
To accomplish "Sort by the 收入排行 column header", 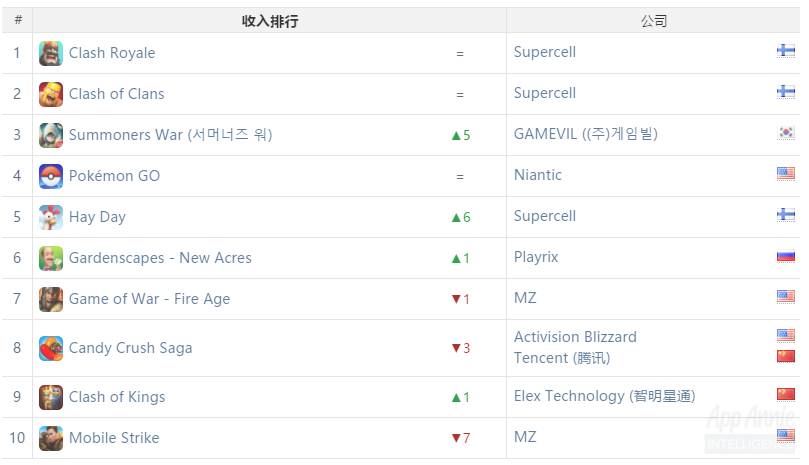I will [270, 21].
